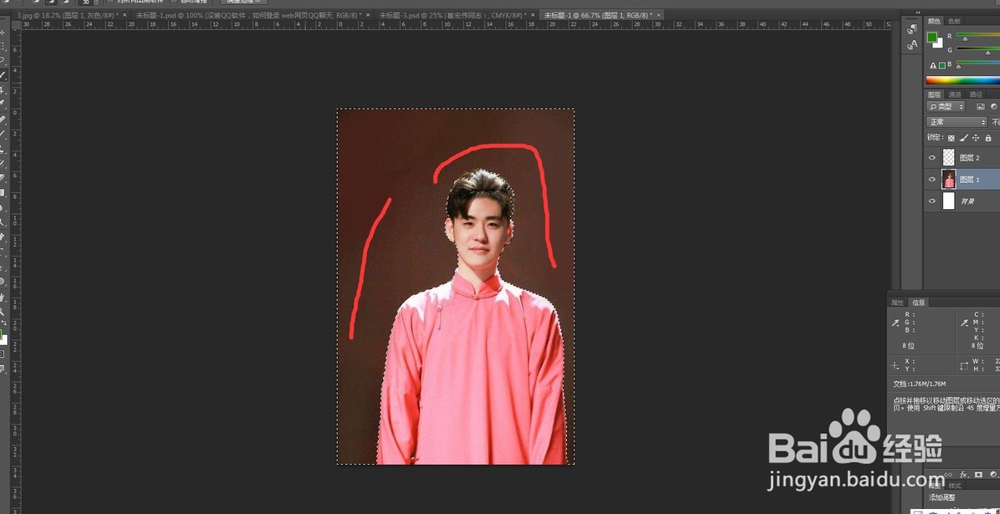Click the white background color swatch

coord(939,44)
